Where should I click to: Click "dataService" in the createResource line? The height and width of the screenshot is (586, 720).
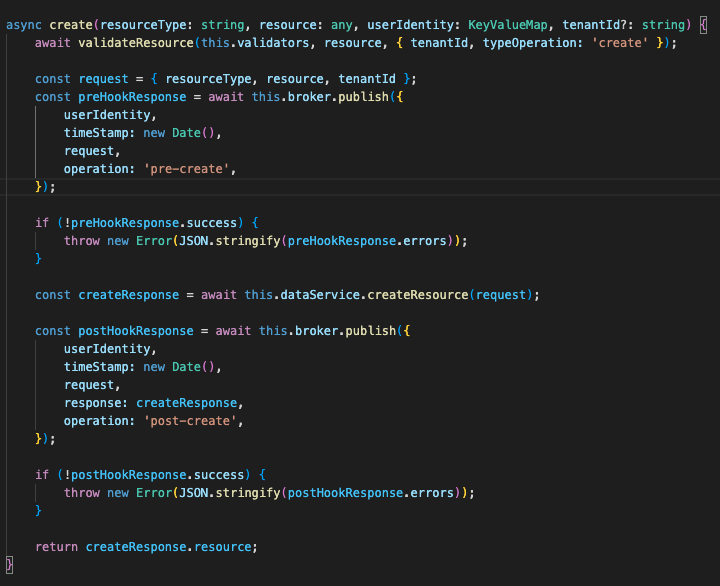click(x=320, y=295)
